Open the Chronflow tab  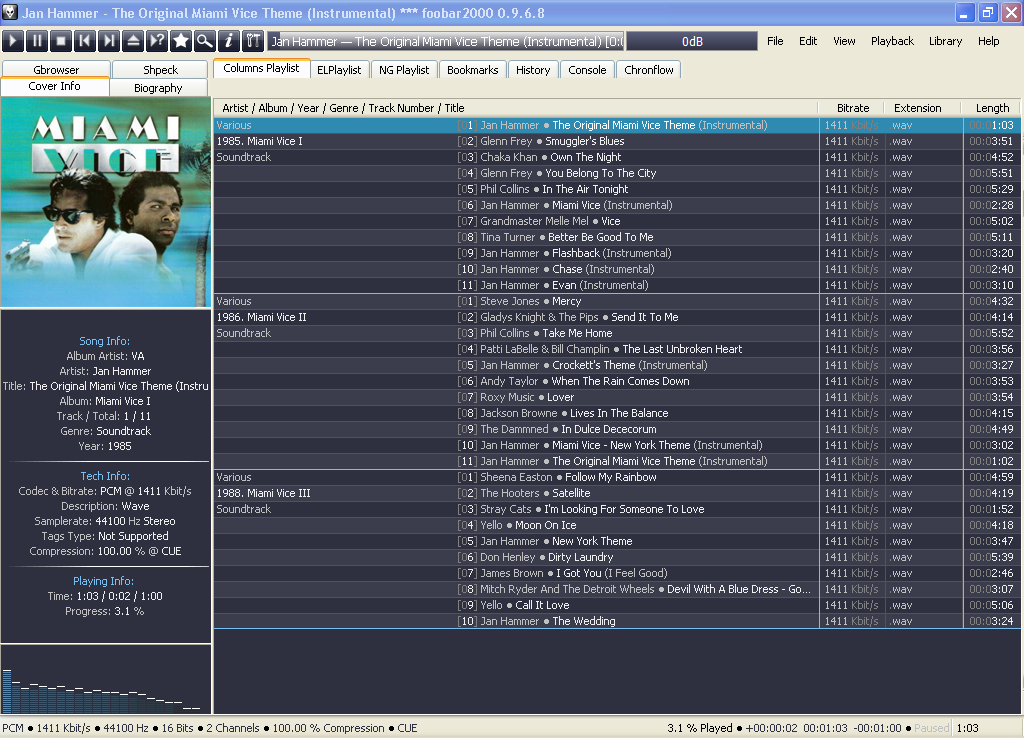coord(648,70)
